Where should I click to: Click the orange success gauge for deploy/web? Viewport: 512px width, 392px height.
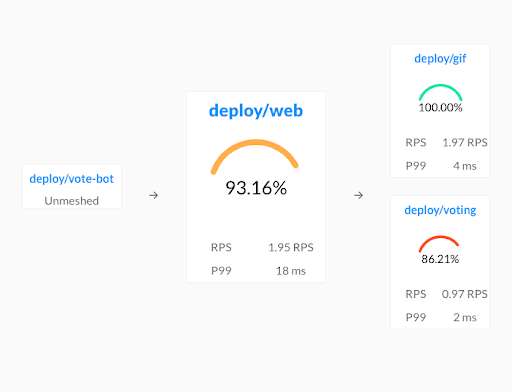256,156
